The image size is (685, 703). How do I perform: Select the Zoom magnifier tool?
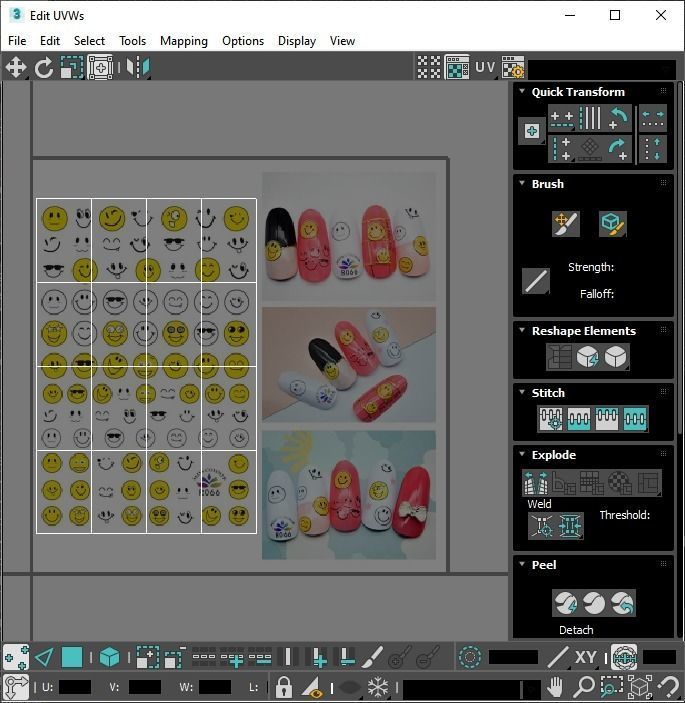(x=584, y=686)
